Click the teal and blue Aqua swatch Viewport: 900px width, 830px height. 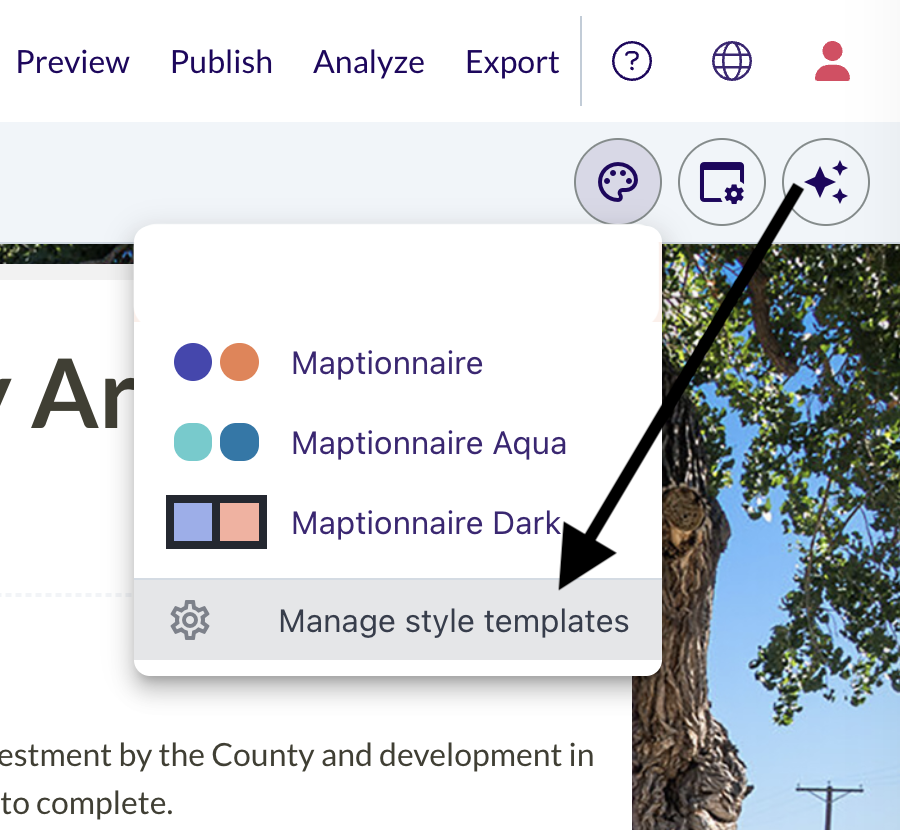[x=216, y=442]
